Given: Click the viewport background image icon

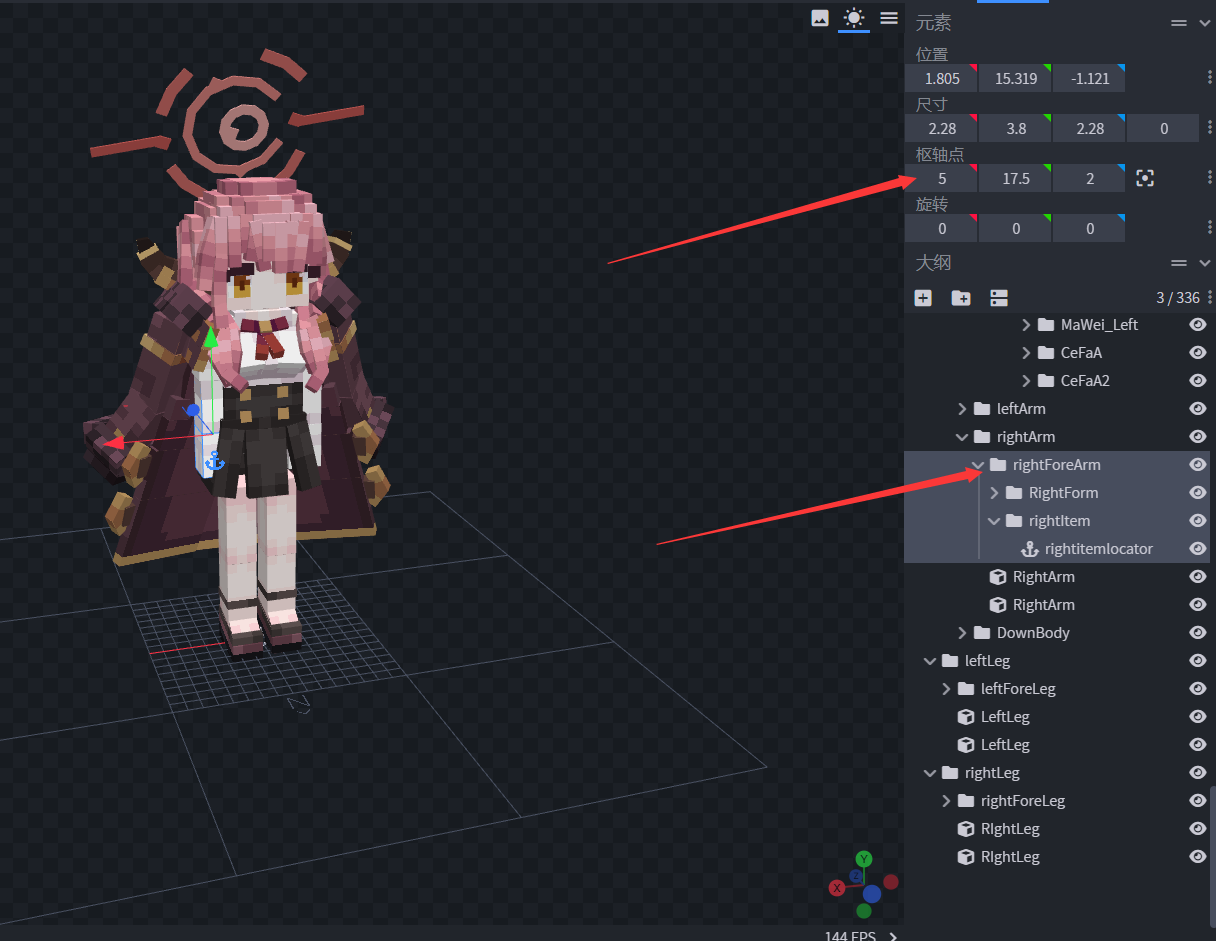Looking at the screenshot, I should [820, 18].
